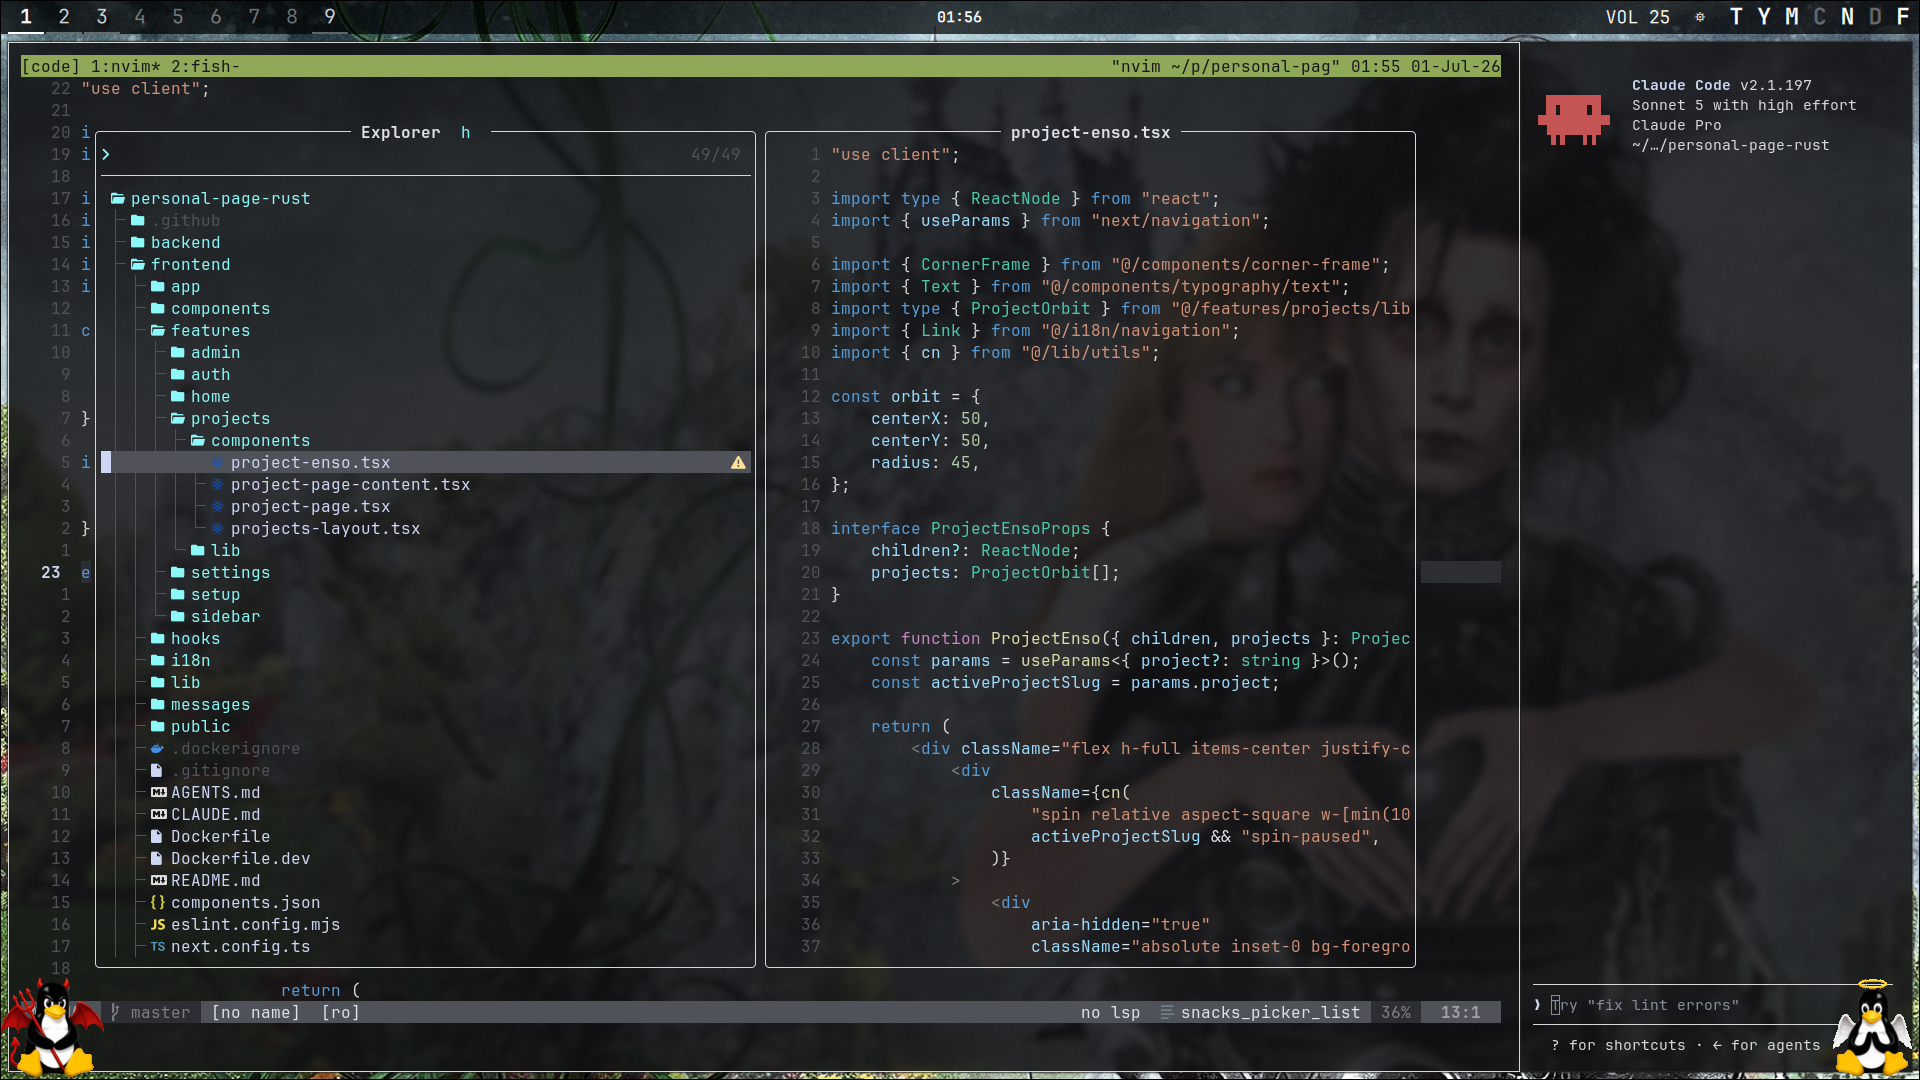1920x1080 pixels.
Task: Open projects-layout.tsx from the Explorer
Action: 325,529
